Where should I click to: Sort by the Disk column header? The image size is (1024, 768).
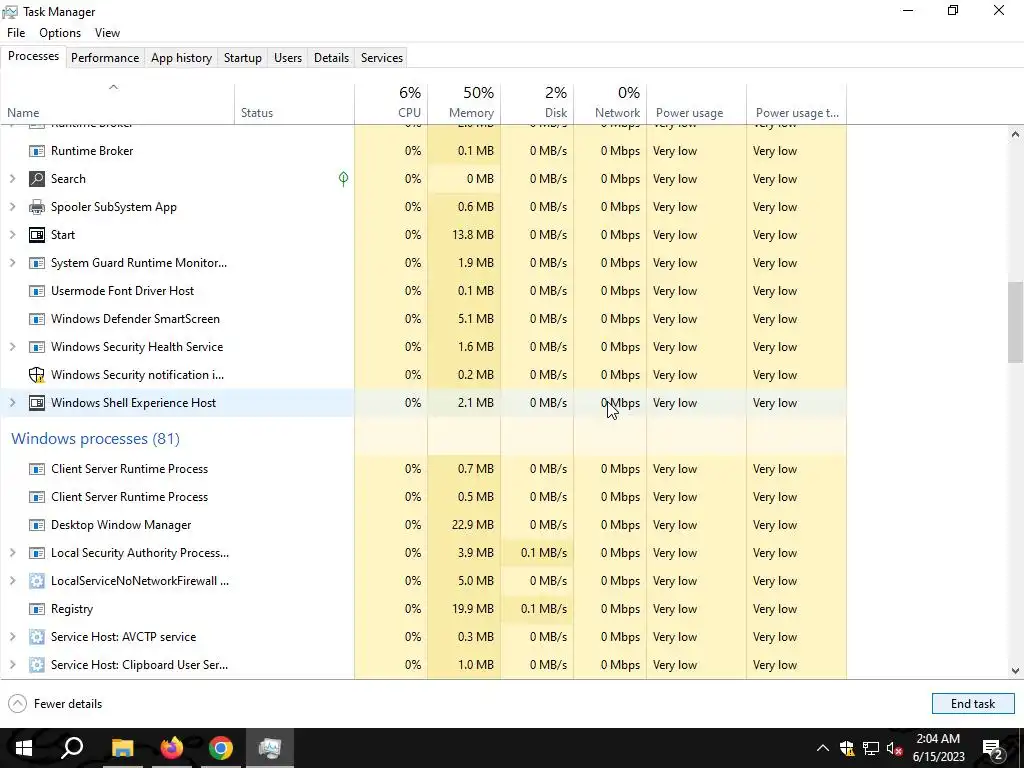(537, 103)
